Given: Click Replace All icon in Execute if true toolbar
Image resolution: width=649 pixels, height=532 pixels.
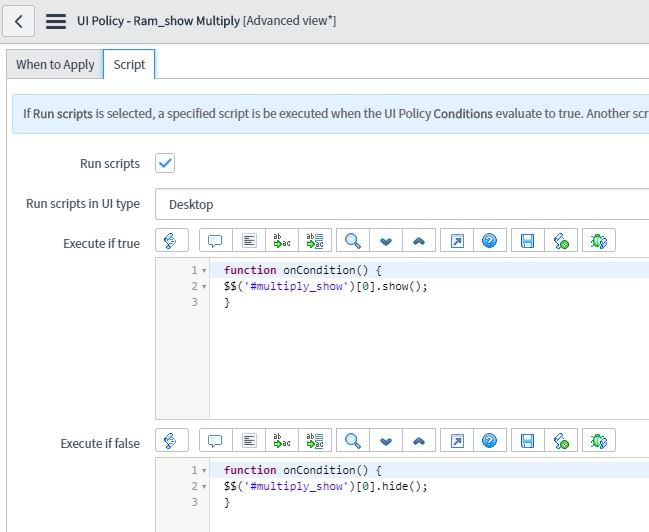Looking at the screenshot, I should (315, 241).
